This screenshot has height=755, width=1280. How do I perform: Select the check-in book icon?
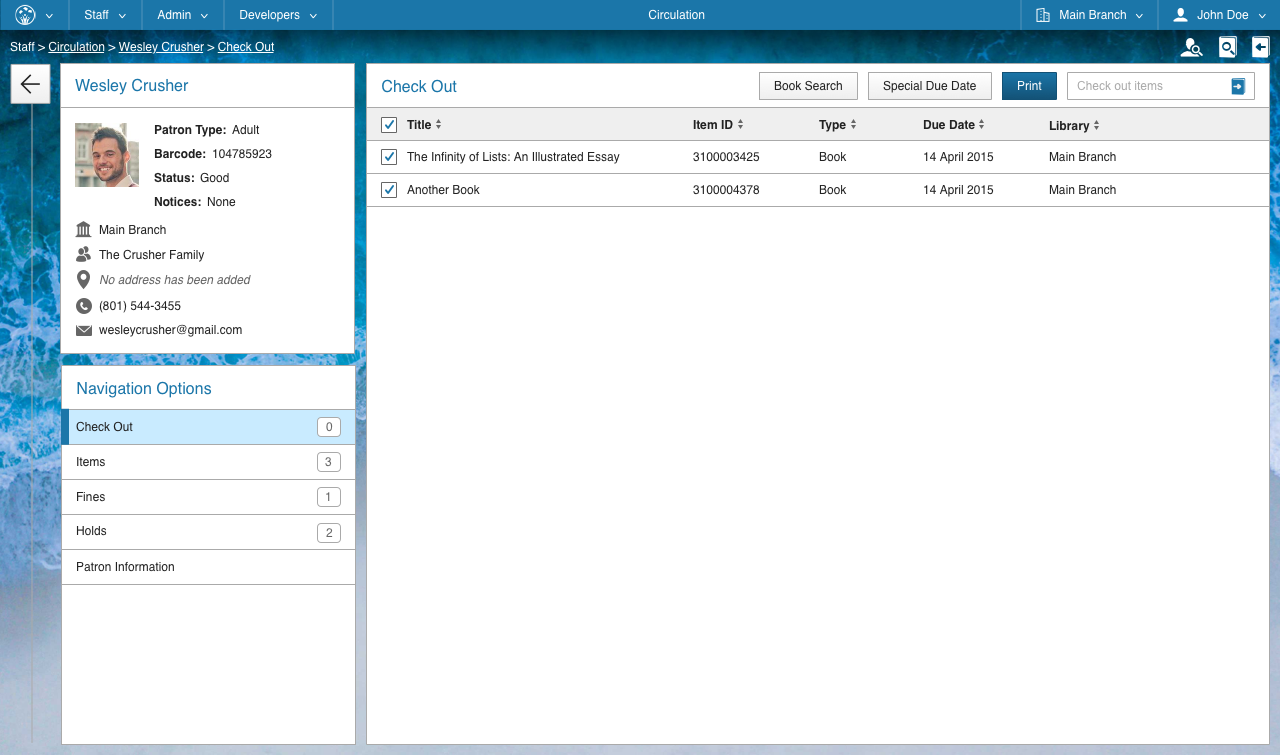(x=1260, y=47)
